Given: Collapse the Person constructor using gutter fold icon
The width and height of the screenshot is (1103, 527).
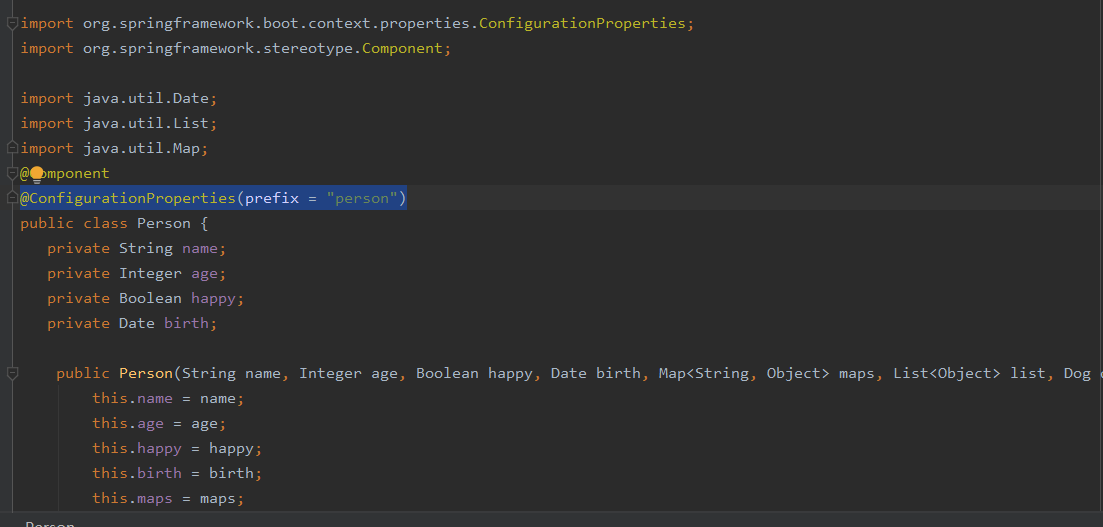Looking at the screenshot, I should [13, 373].
